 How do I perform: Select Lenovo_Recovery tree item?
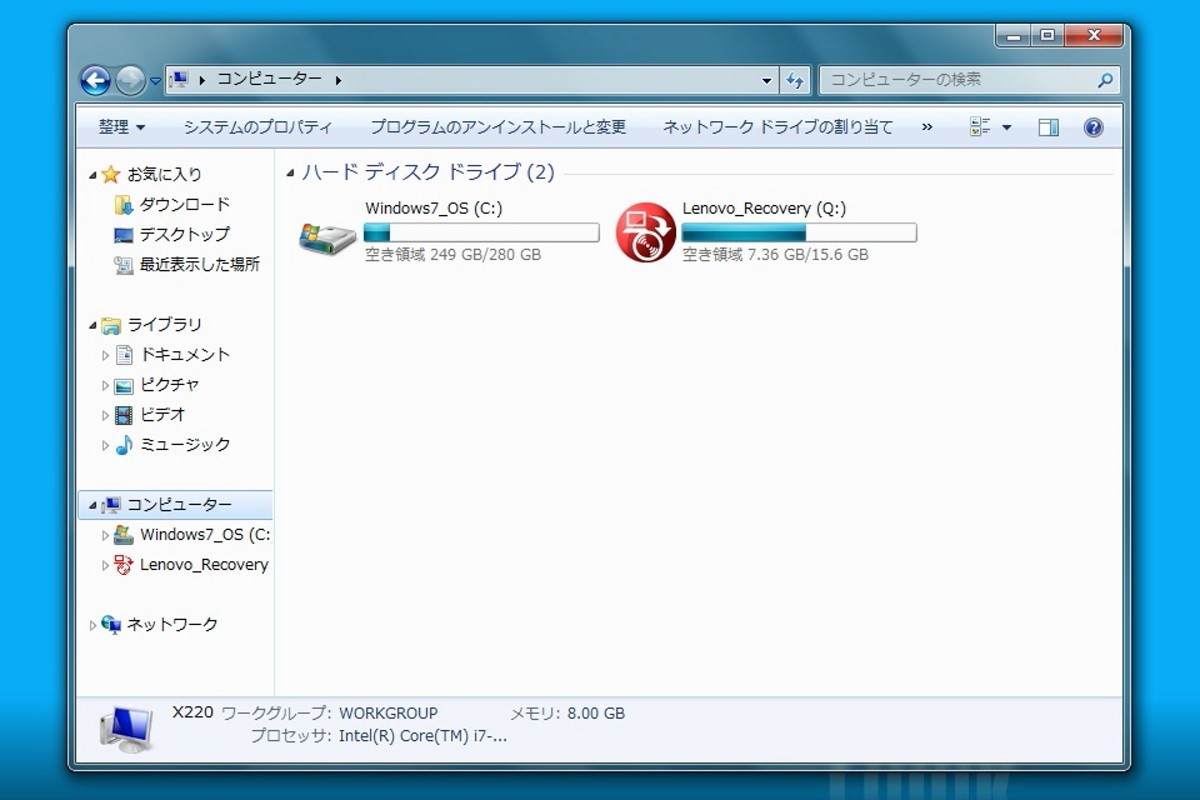204,564
